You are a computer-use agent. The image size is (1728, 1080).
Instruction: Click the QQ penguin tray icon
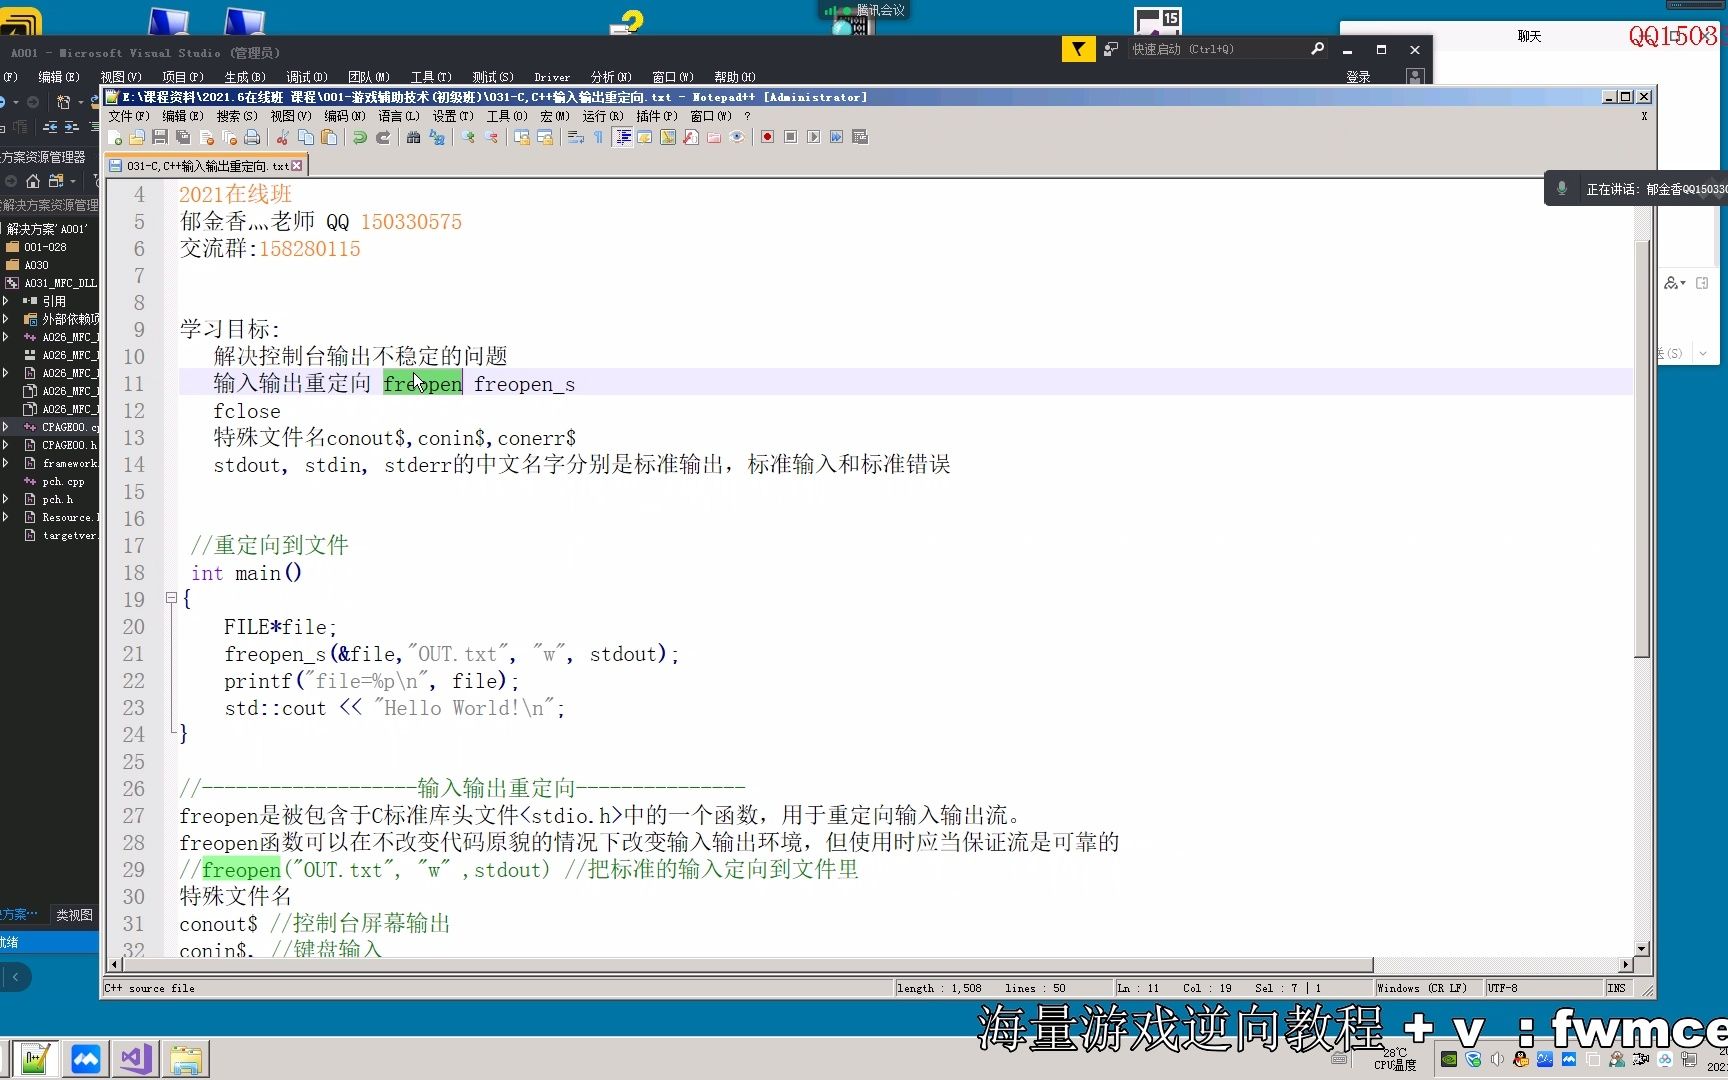point(1521,1059)
